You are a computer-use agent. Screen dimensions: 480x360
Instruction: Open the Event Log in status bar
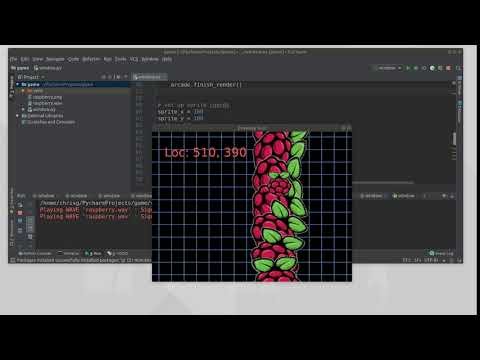[x=442, y=254]
